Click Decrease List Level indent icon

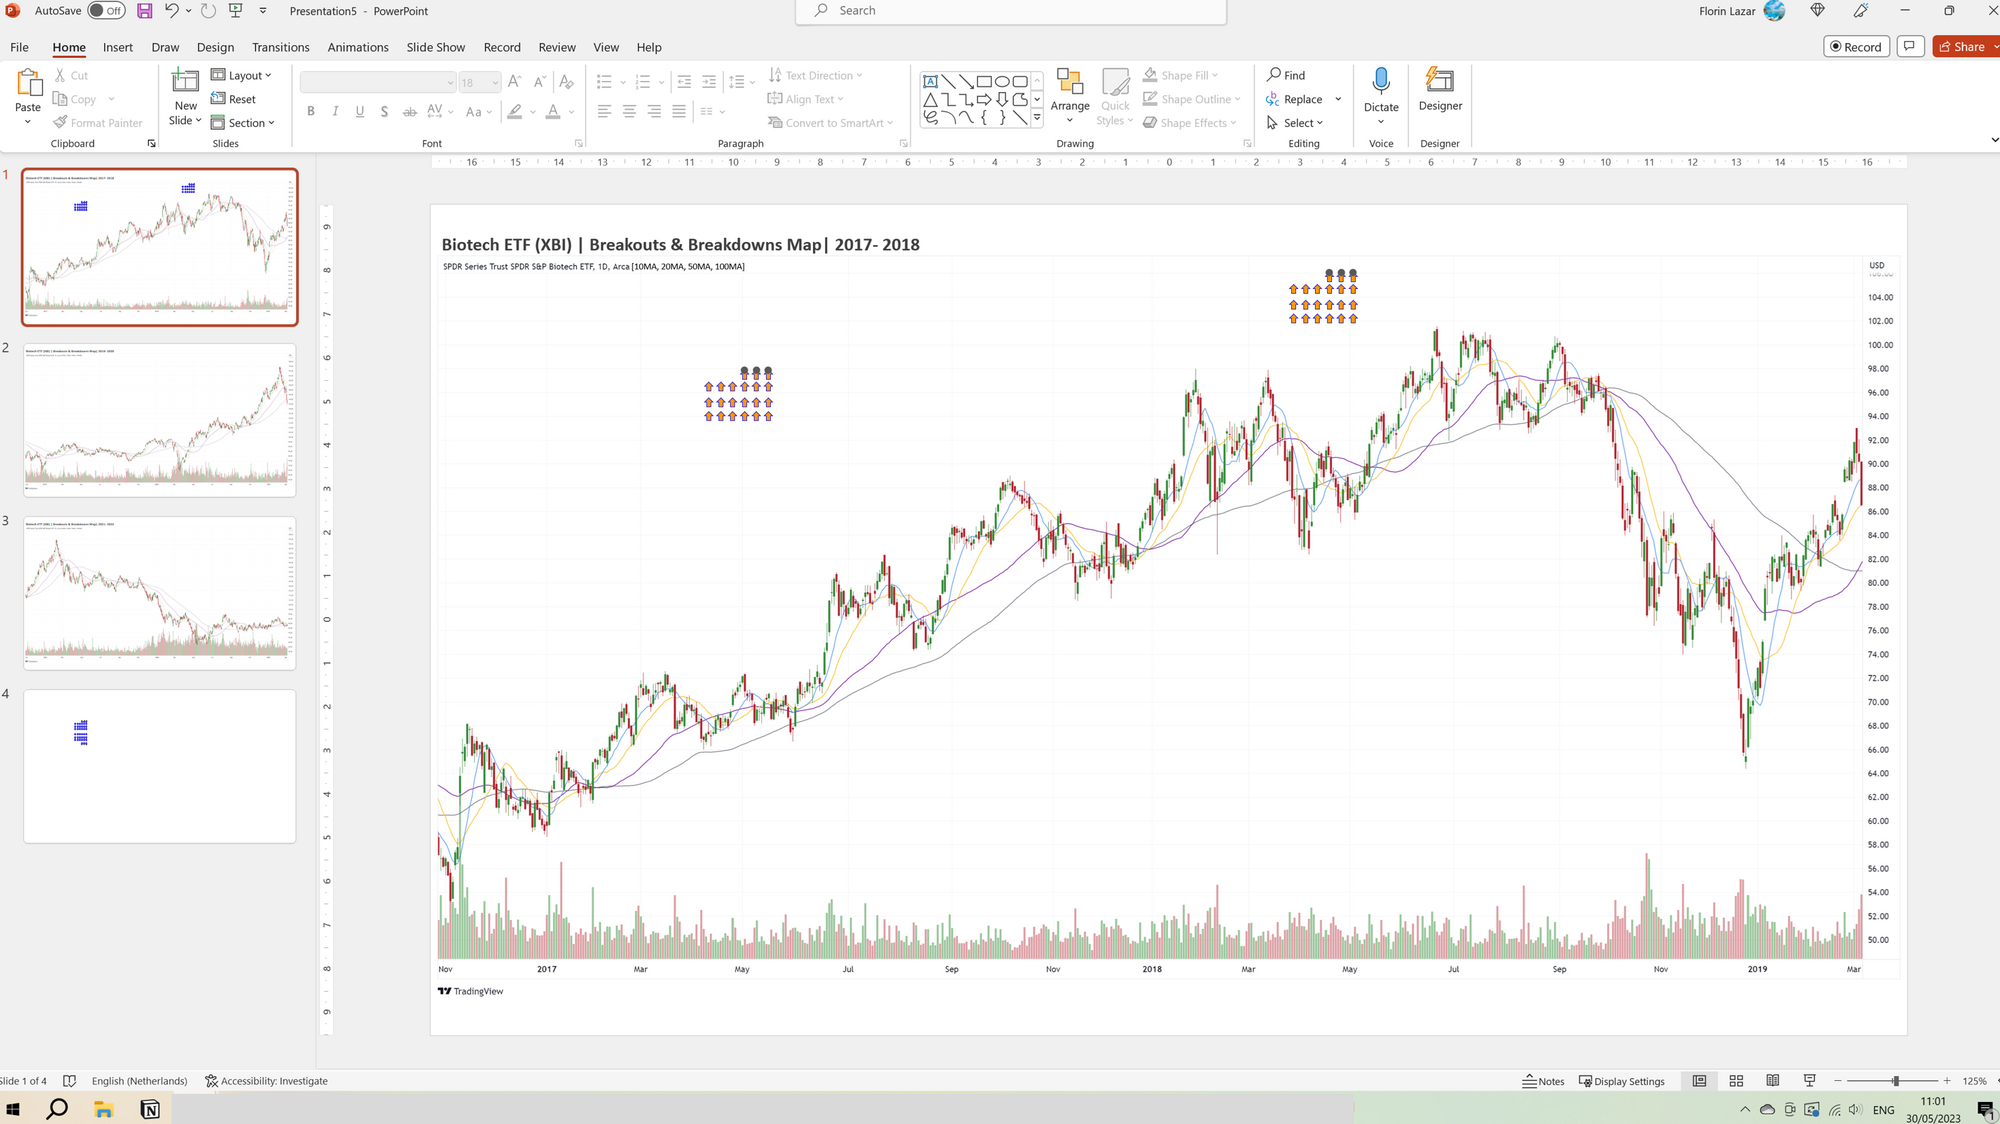(x=684, y=82)
